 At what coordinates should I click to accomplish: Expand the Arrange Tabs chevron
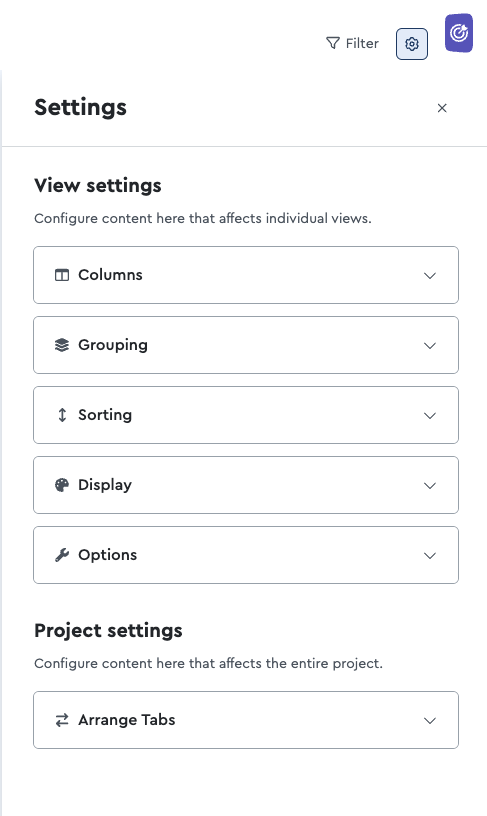pos(430,721)
